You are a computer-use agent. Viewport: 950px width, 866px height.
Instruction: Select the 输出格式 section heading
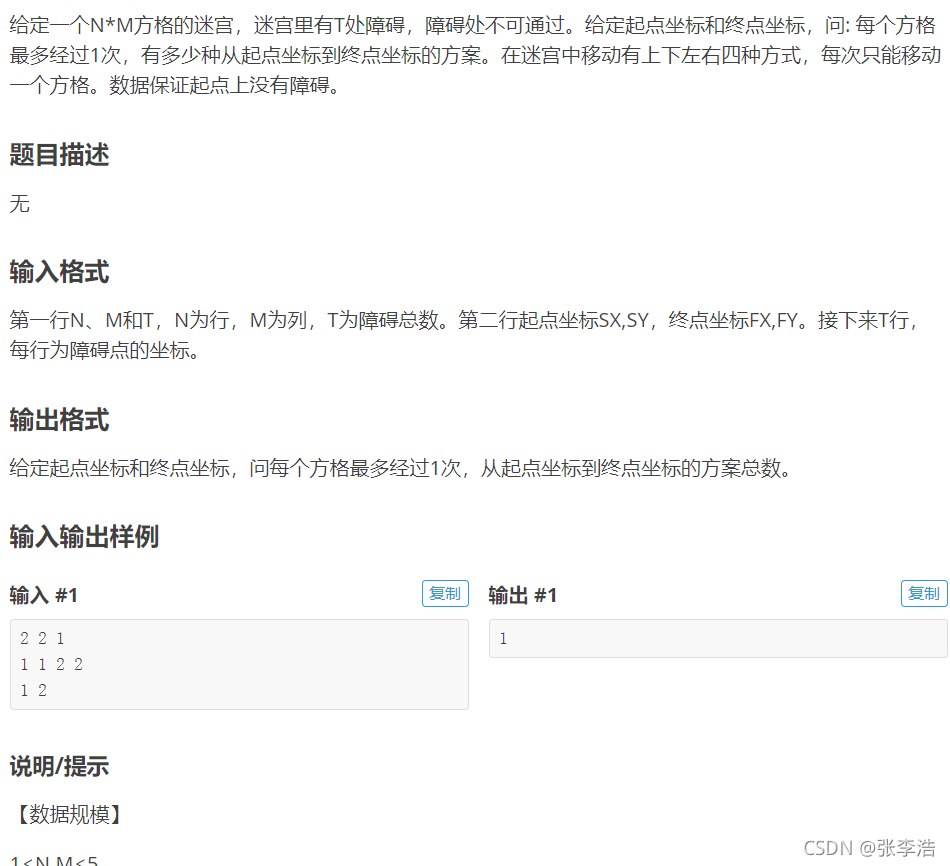[x=59, y=420]
